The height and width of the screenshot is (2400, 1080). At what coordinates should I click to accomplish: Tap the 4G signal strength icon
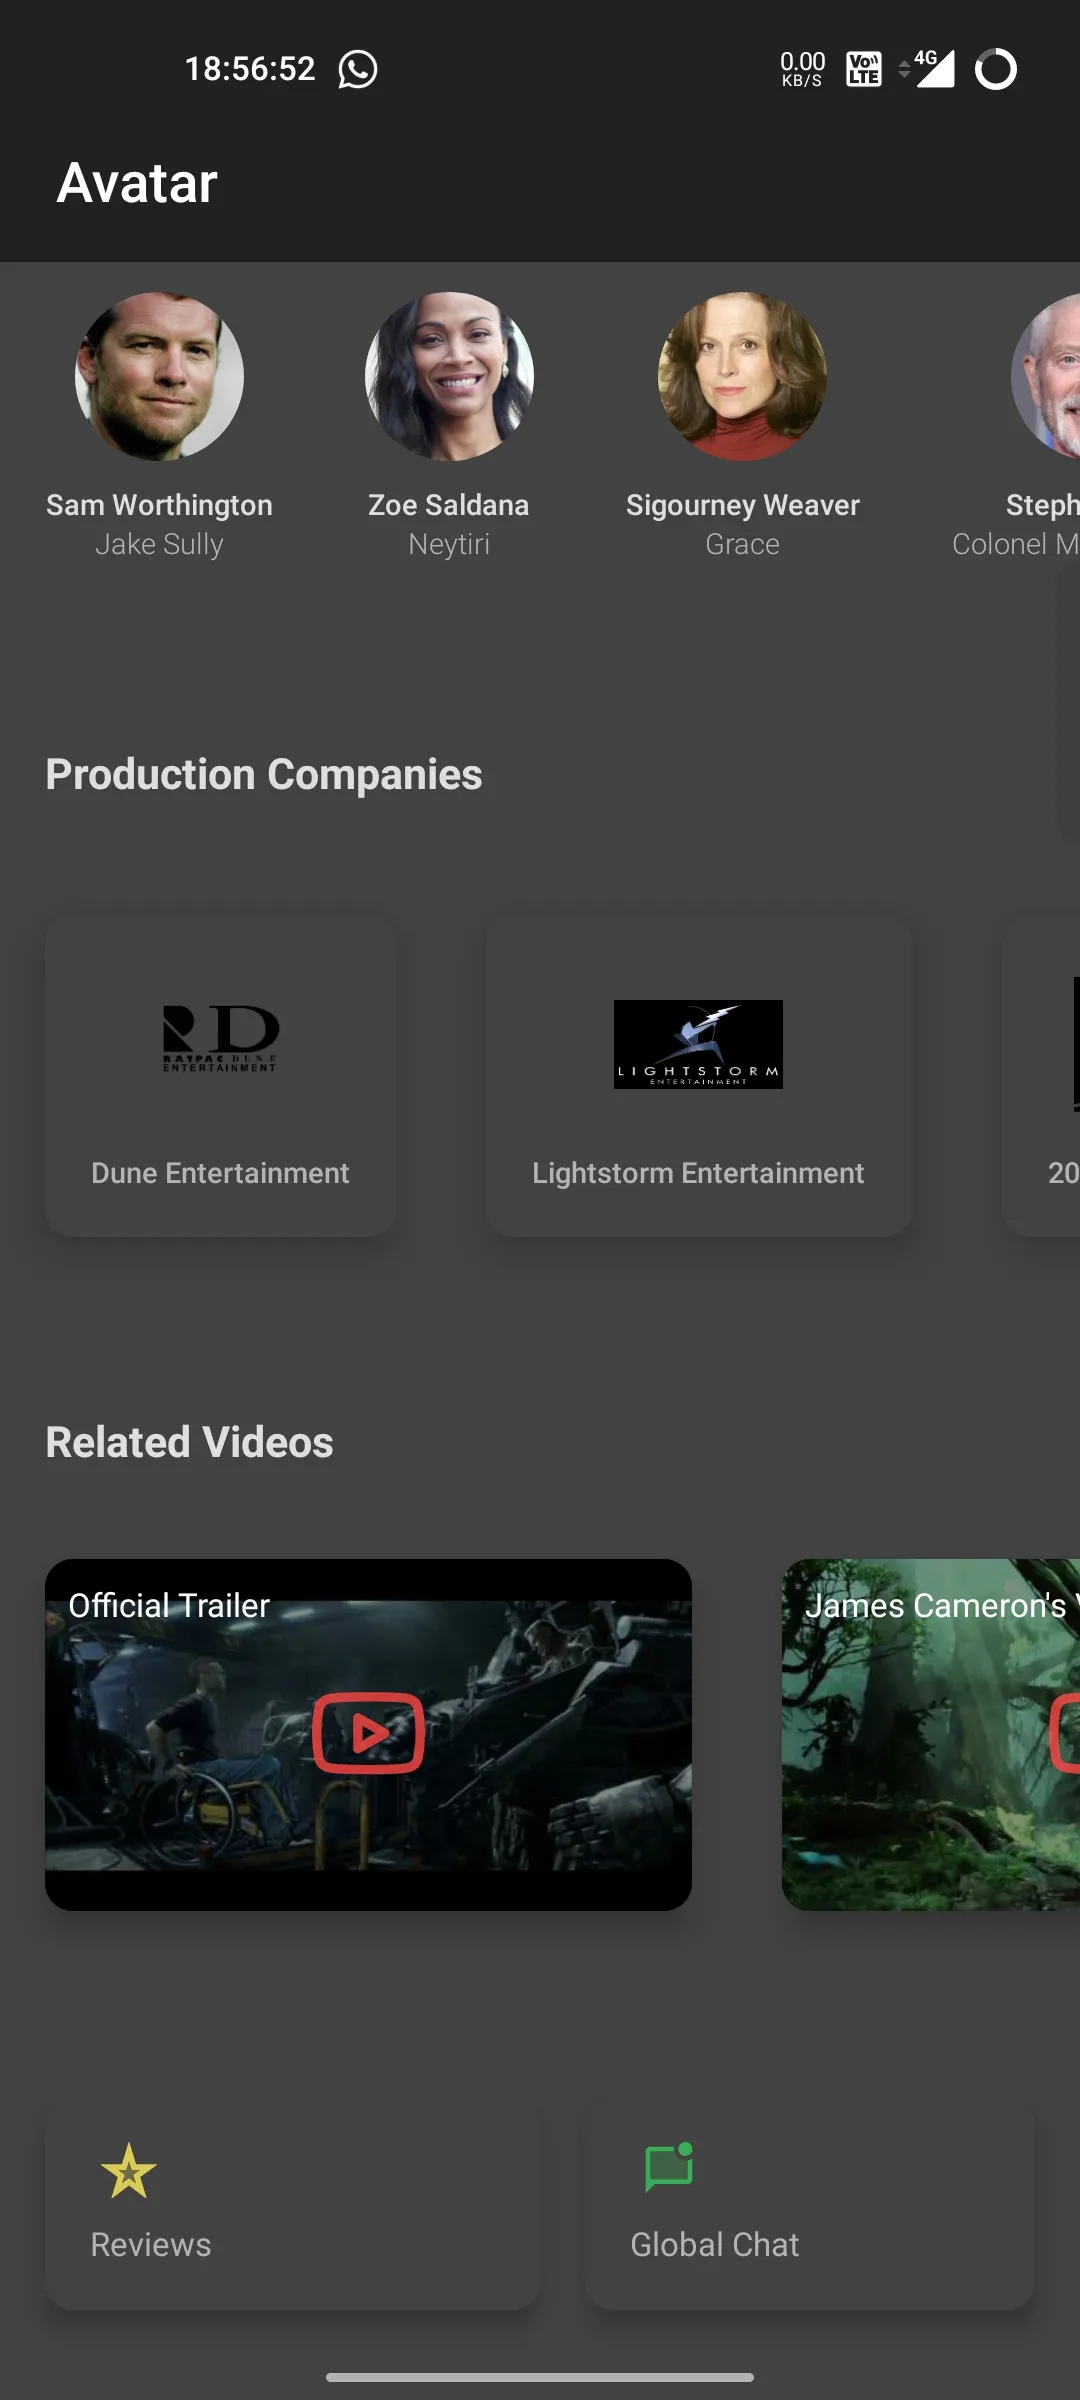[x=929, y=69]
